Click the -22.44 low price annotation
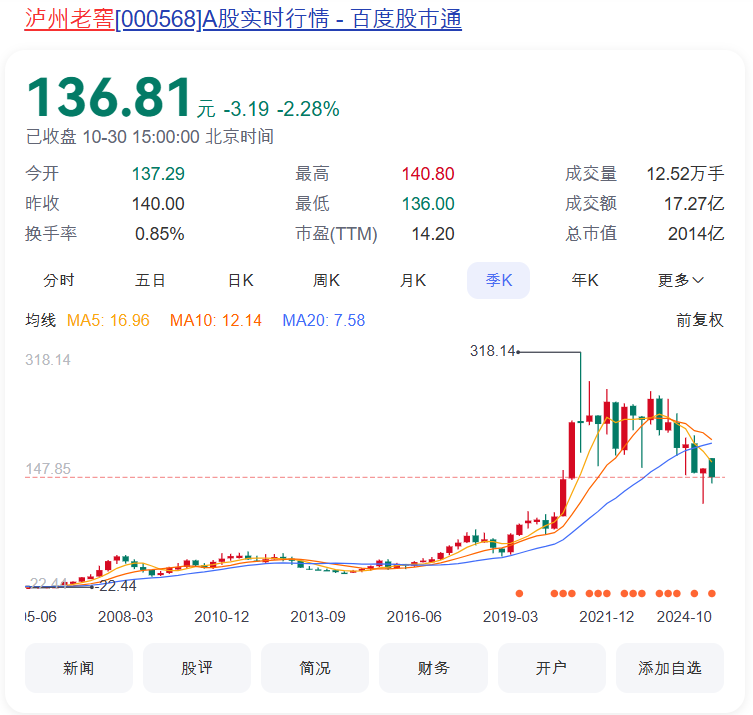The width and height of the screenshot is (753, 715). 116,586
